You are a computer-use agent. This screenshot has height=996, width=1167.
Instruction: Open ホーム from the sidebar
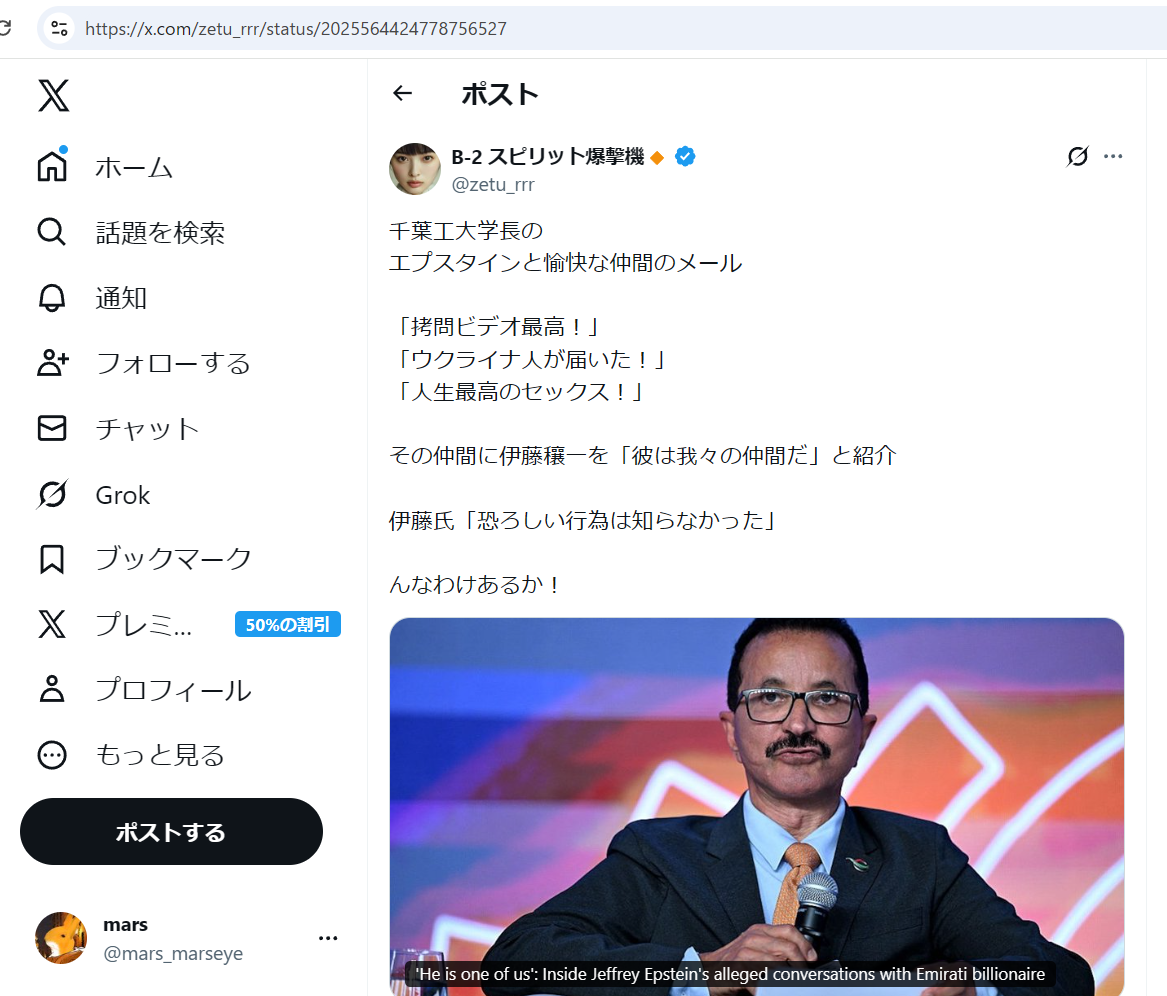coord(134,167)
